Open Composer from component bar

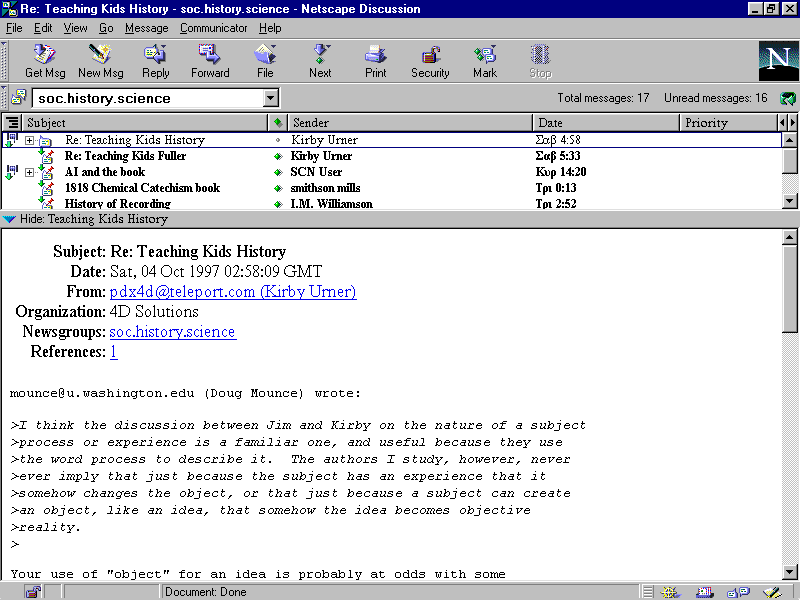click(772, 592)
